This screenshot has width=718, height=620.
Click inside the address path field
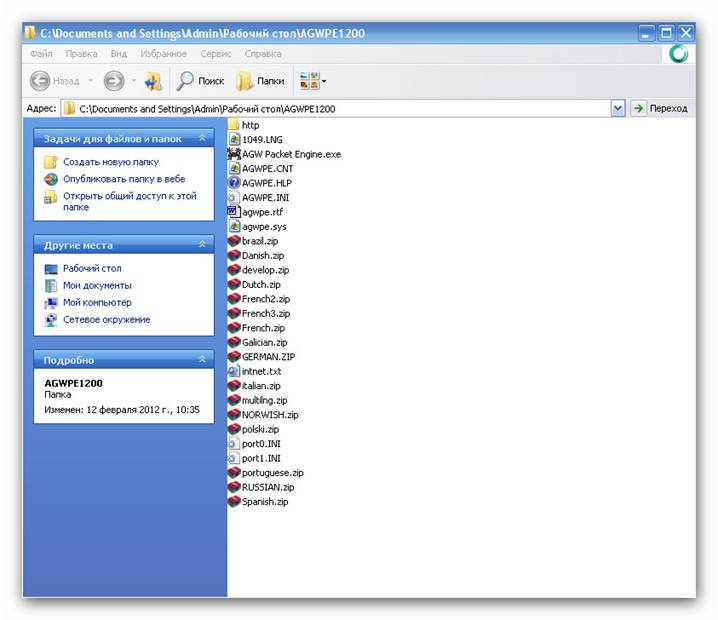coord(335,109)
